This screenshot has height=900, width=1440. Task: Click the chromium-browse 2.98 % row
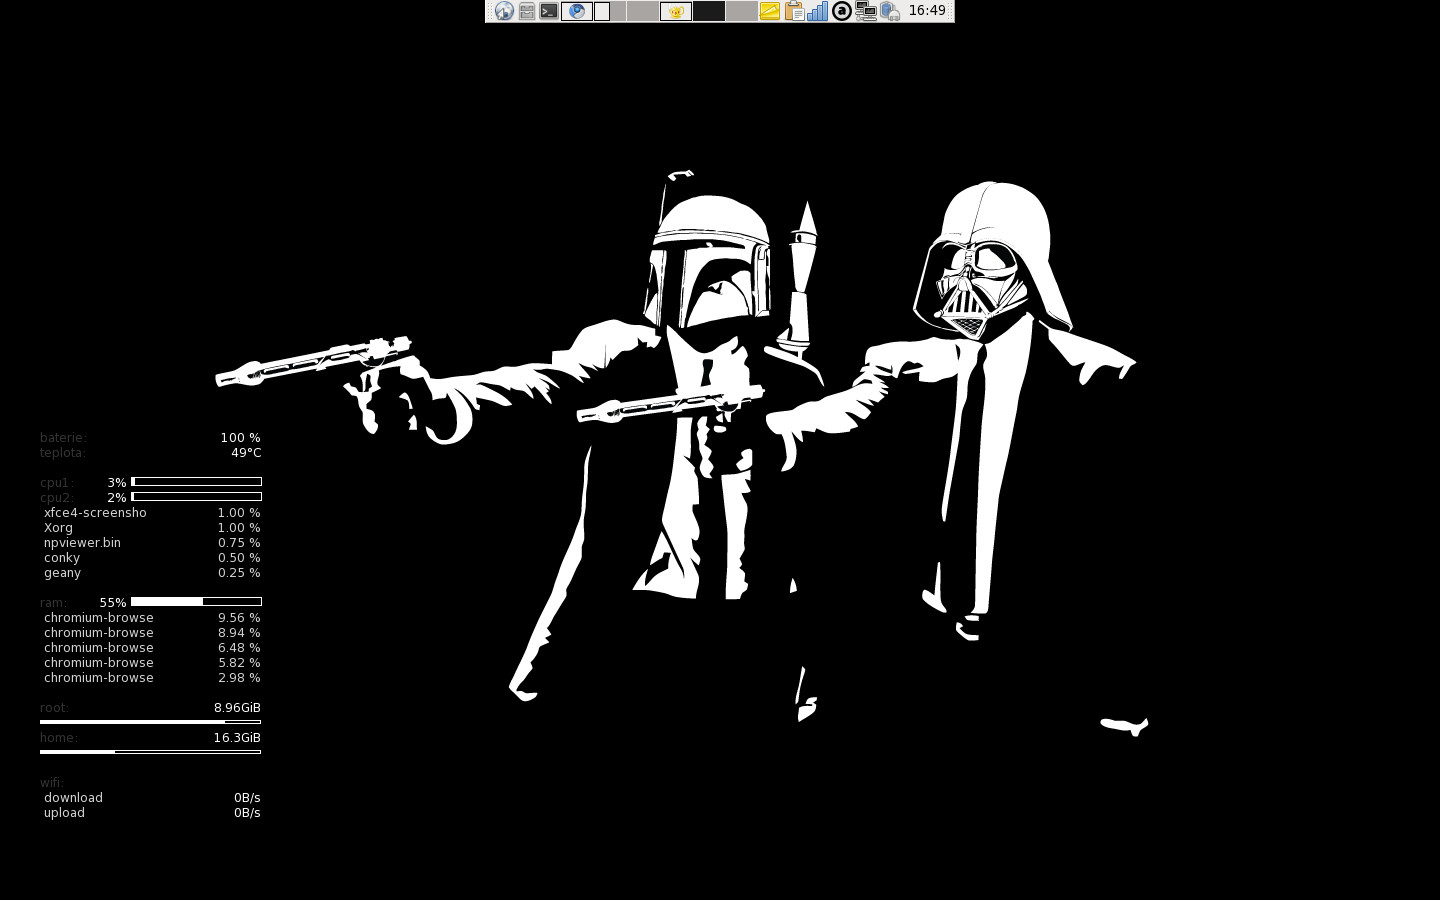(x=152, y=678)
